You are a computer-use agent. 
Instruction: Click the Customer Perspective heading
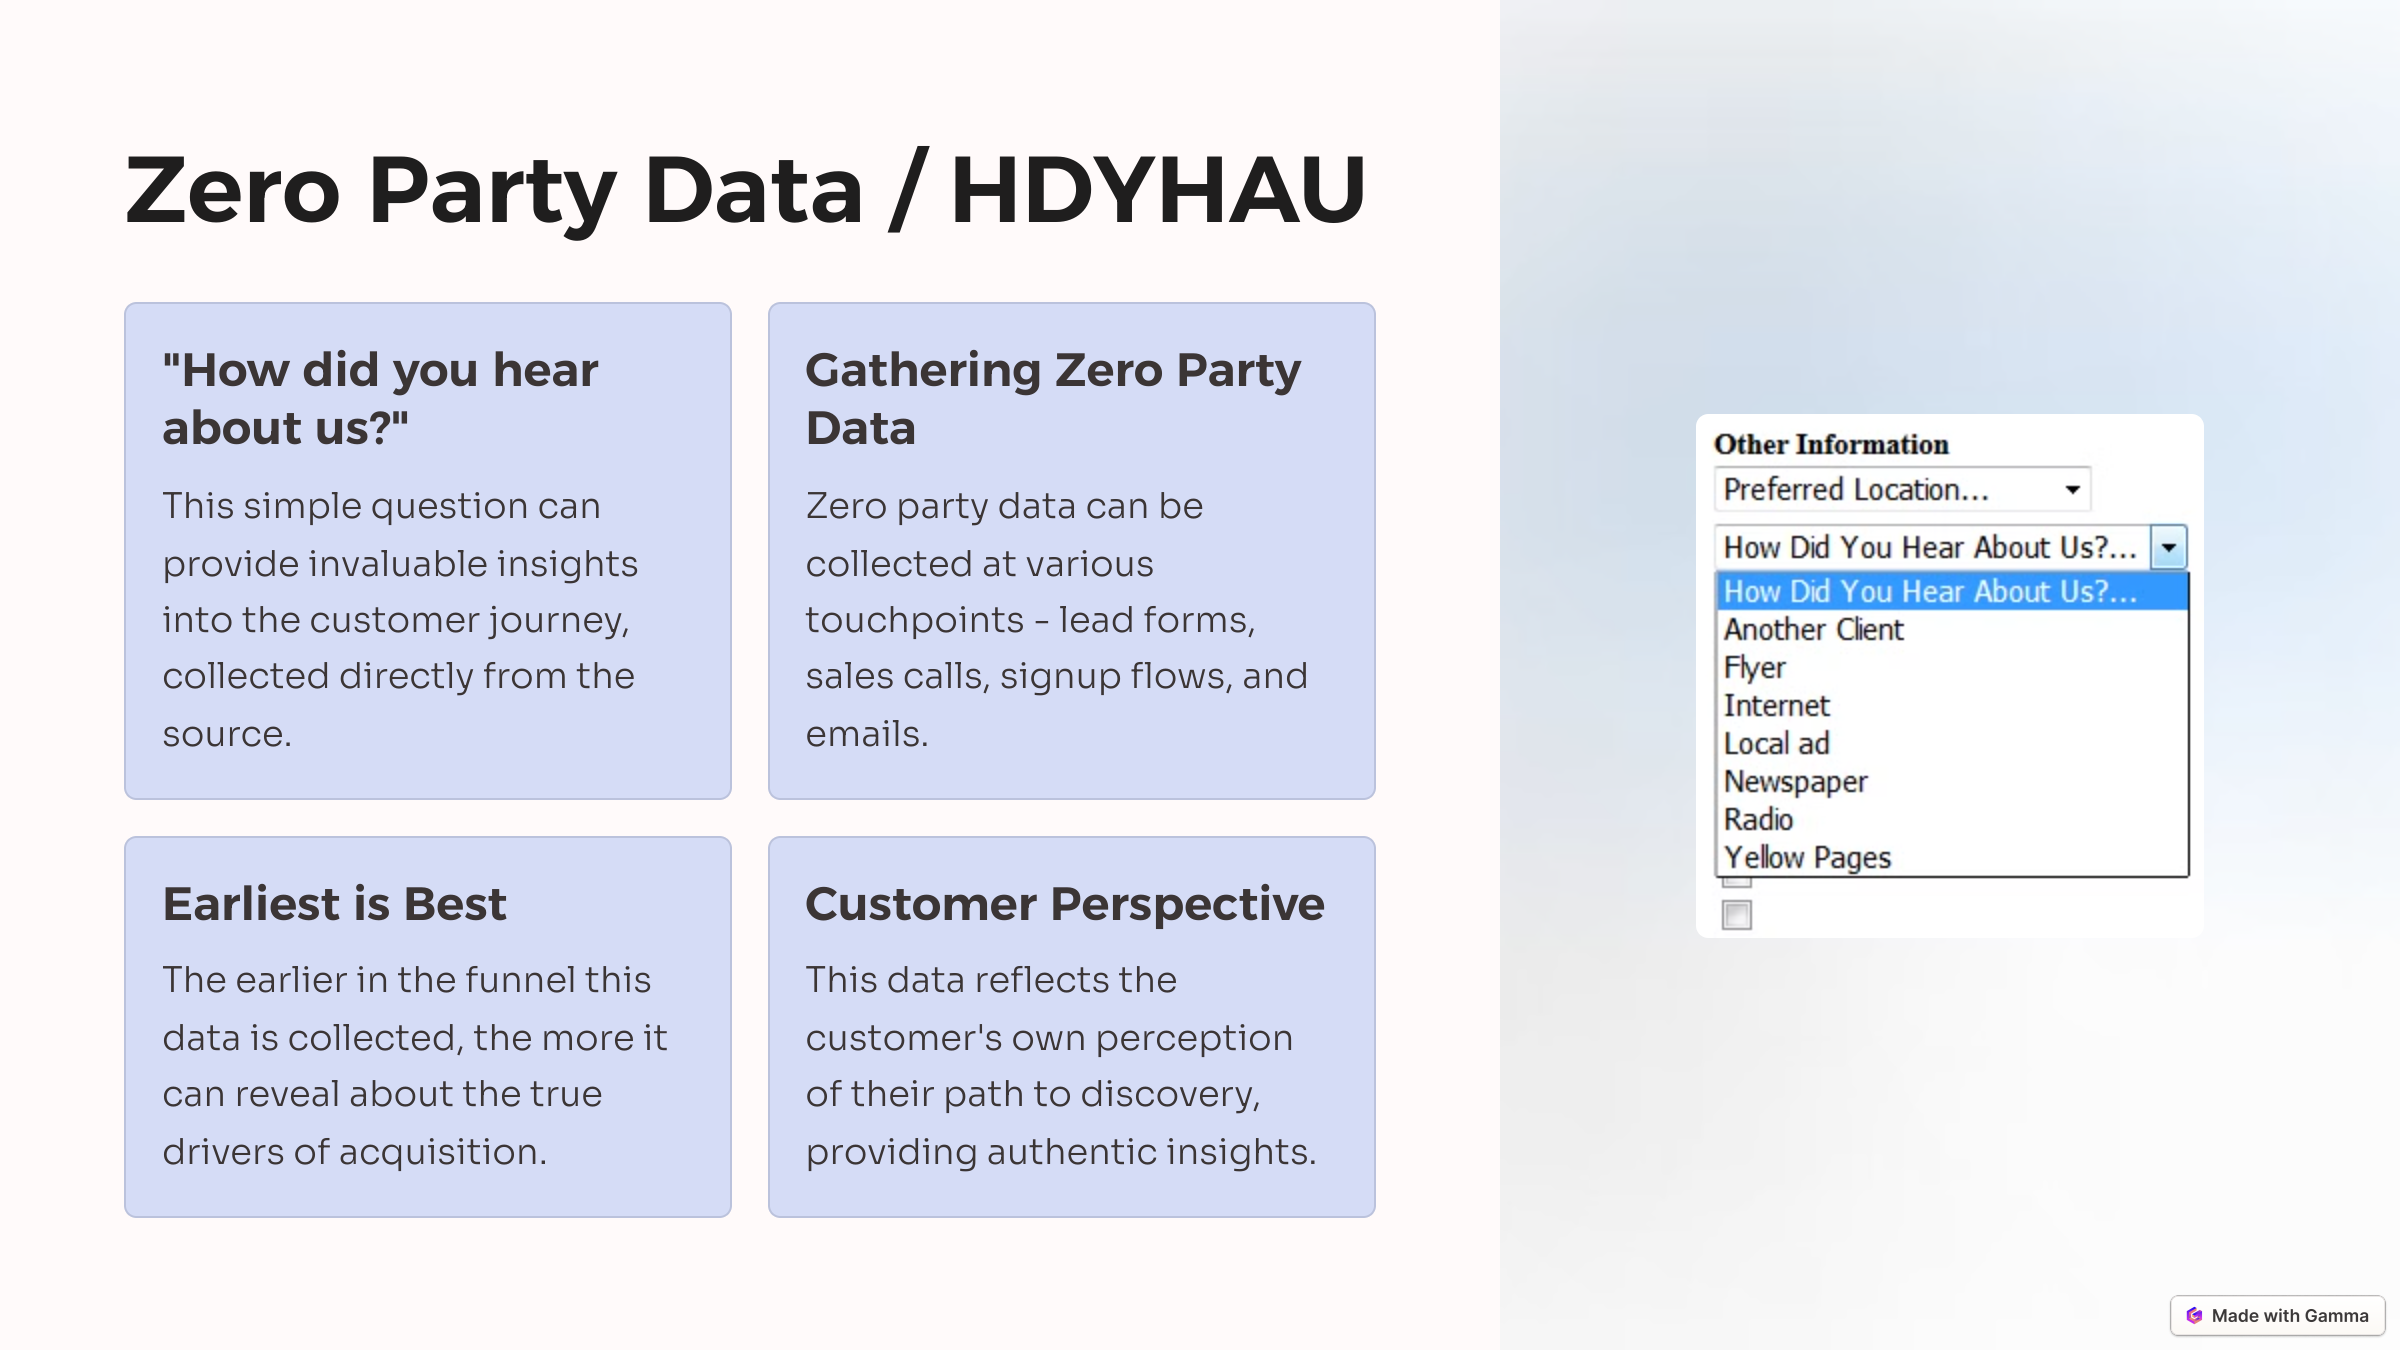[x=1065, y=903]
